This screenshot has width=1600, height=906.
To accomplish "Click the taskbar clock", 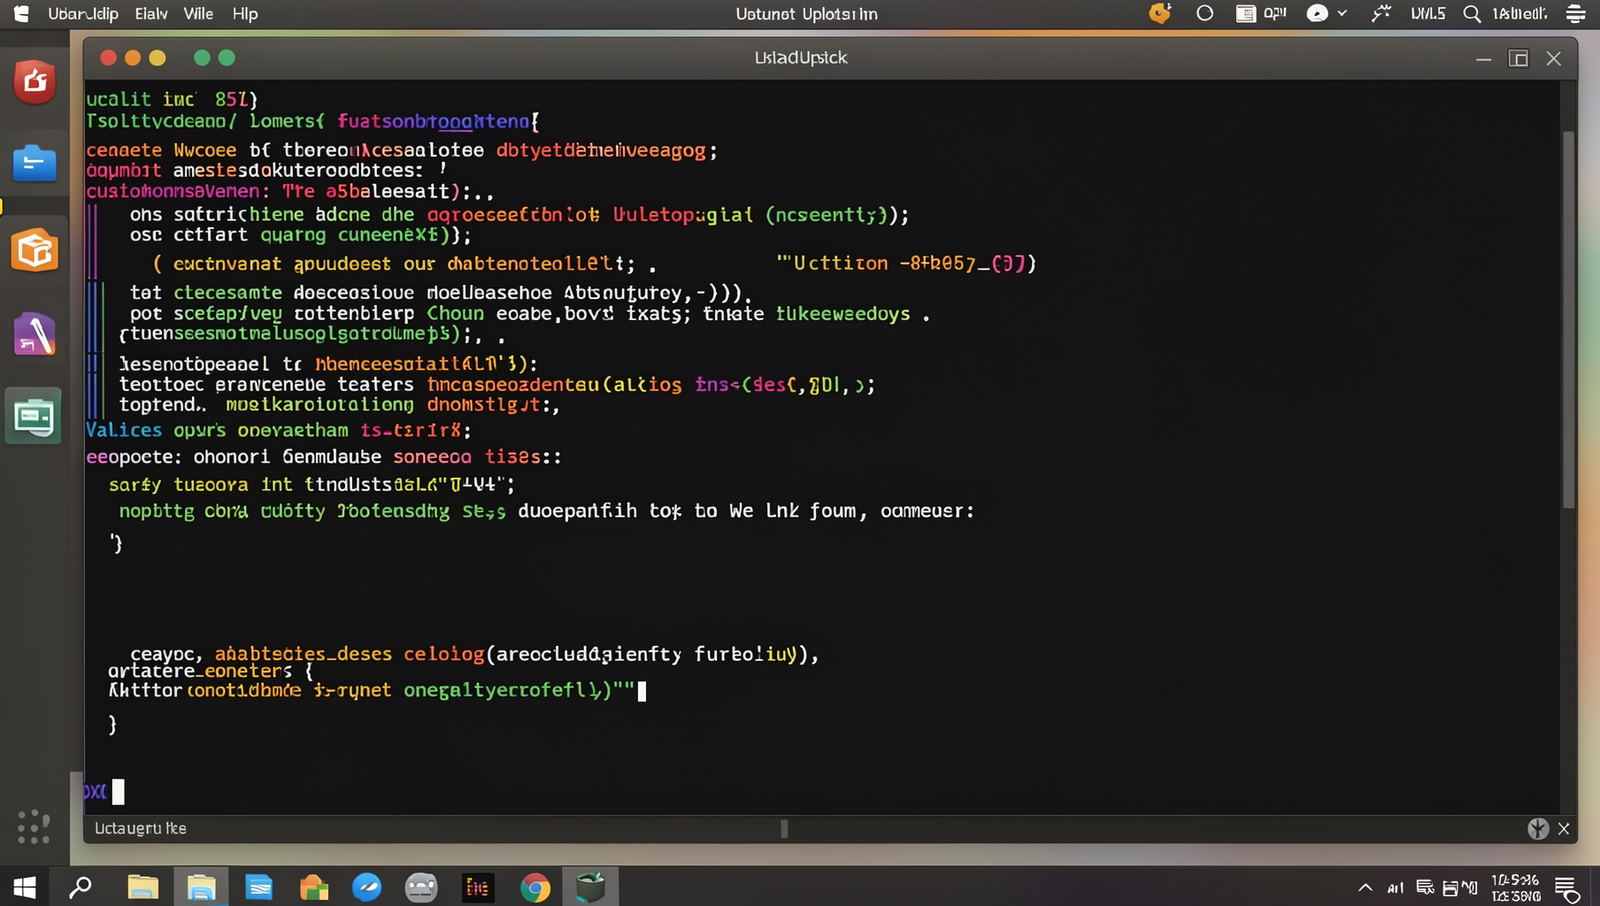I will pyautogui.click(x=1516, y=888).
